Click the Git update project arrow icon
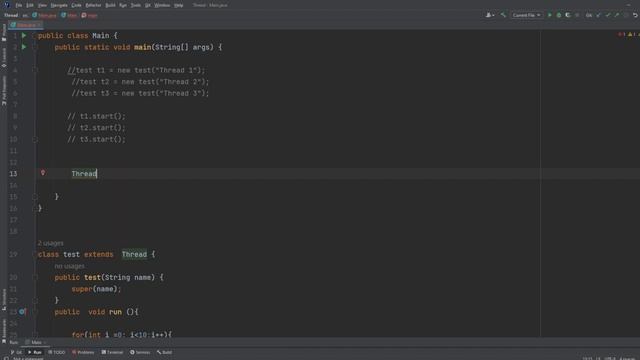This screenshot has width=640, height=360. point(599,15)
